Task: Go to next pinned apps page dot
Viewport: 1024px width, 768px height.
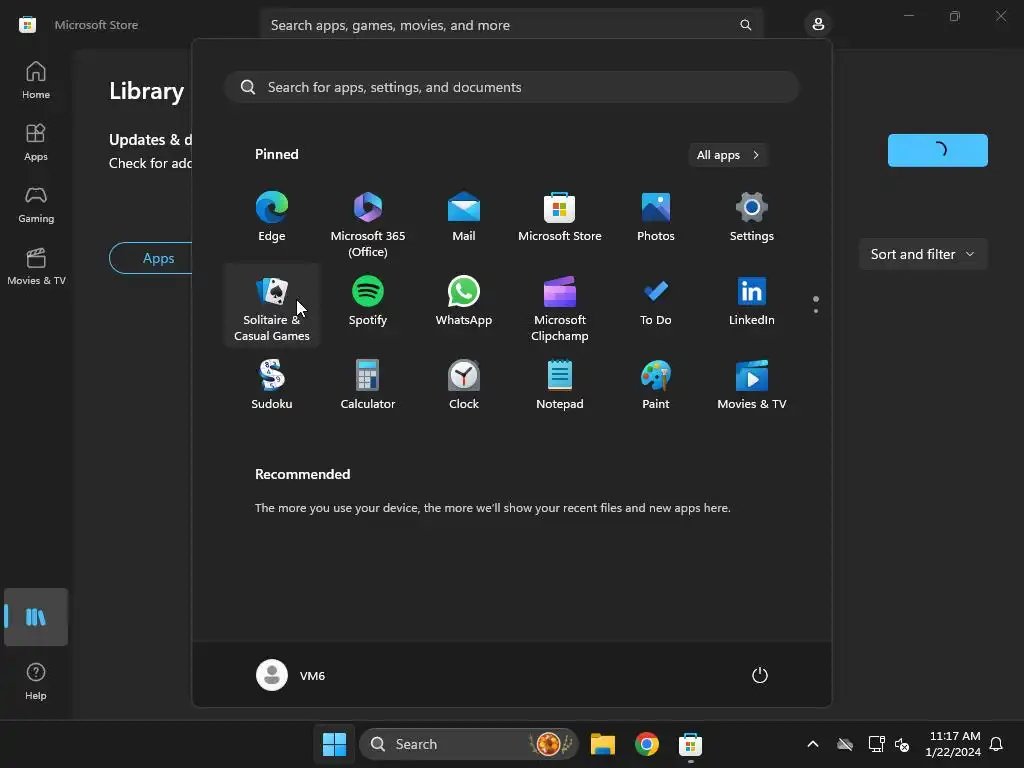Action: click(x=816, y=311)
